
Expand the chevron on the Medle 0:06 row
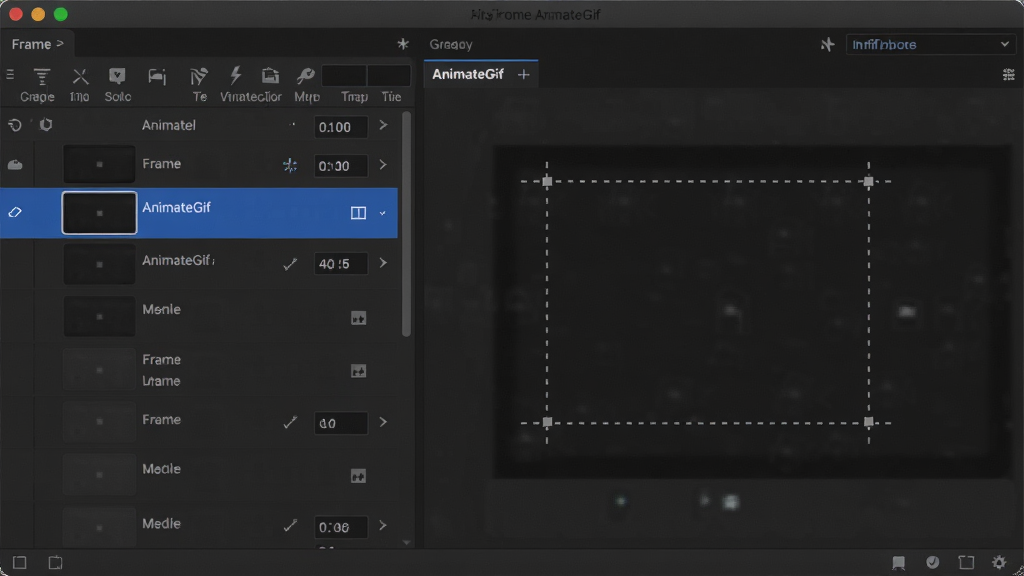383,526
